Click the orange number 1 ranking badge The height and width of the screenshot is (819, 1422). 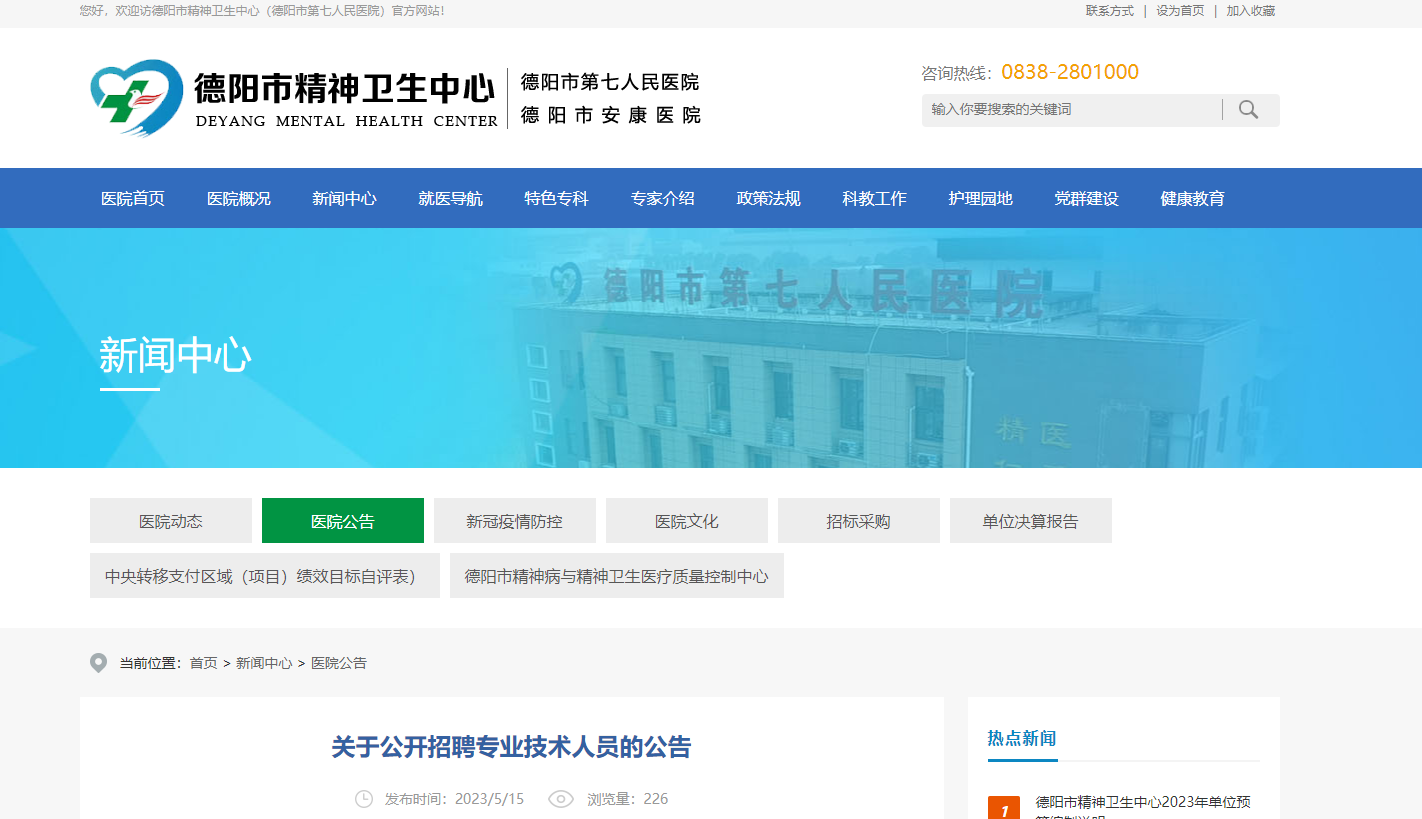[x=1004, y=809]
